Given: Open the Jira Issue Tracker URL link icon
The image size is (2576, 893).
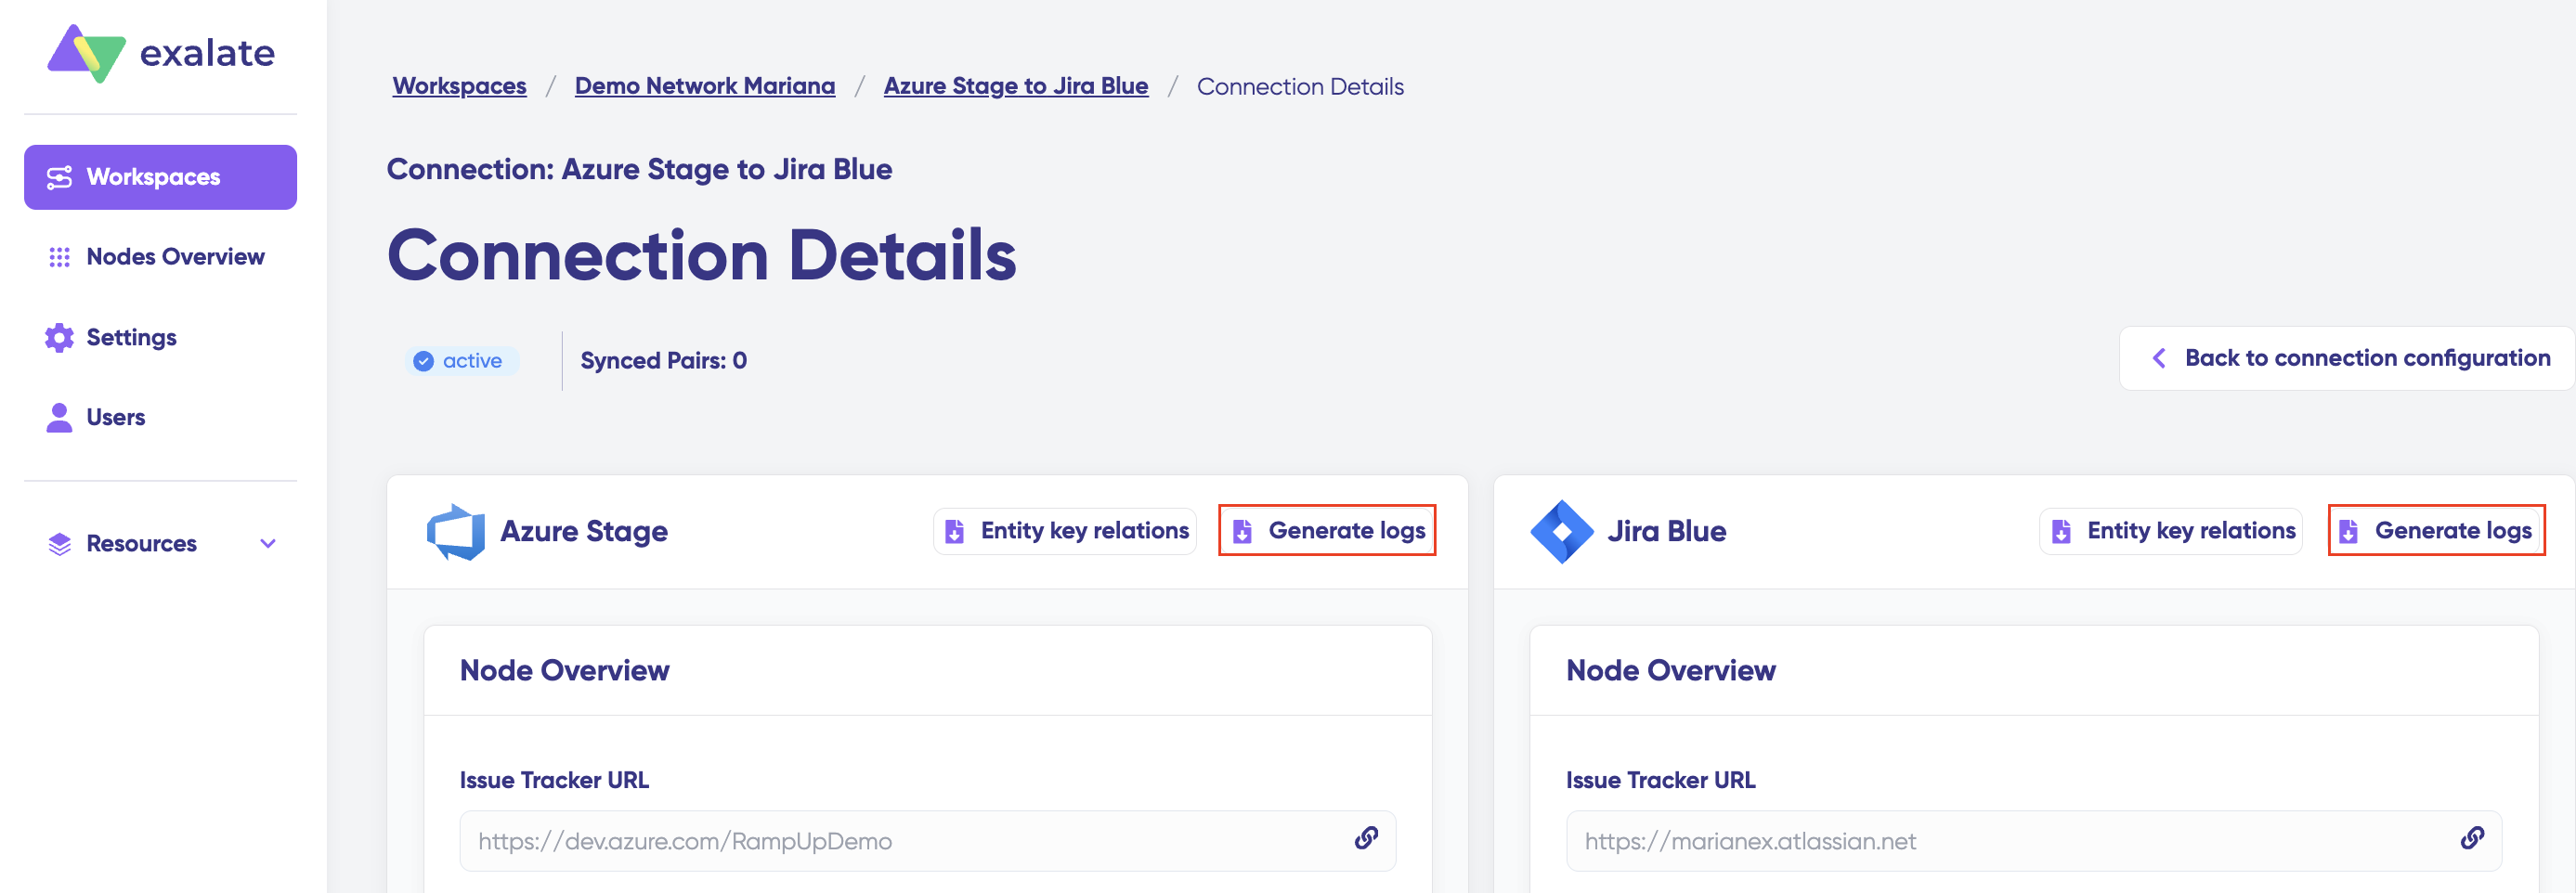Looking at the screenshot, I should [x=2472, y=838].
